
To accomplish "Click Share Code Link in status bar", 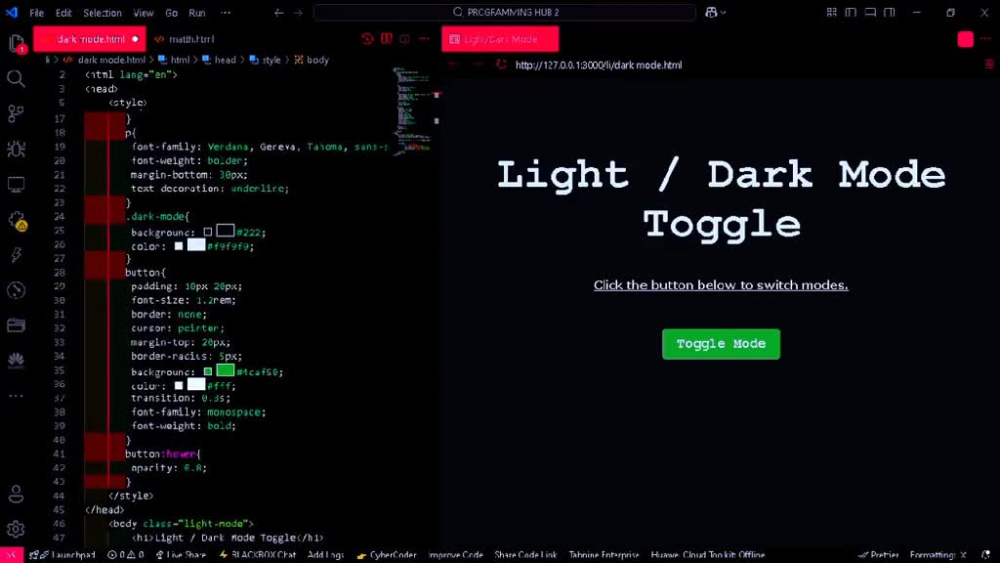I will (526, 555).
